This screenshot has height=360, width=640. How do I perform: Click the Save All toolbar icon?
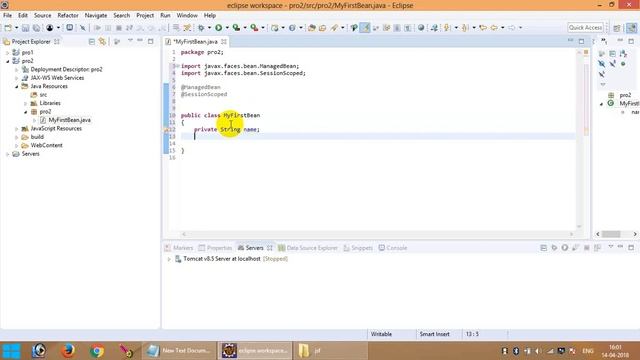[36, 28]
